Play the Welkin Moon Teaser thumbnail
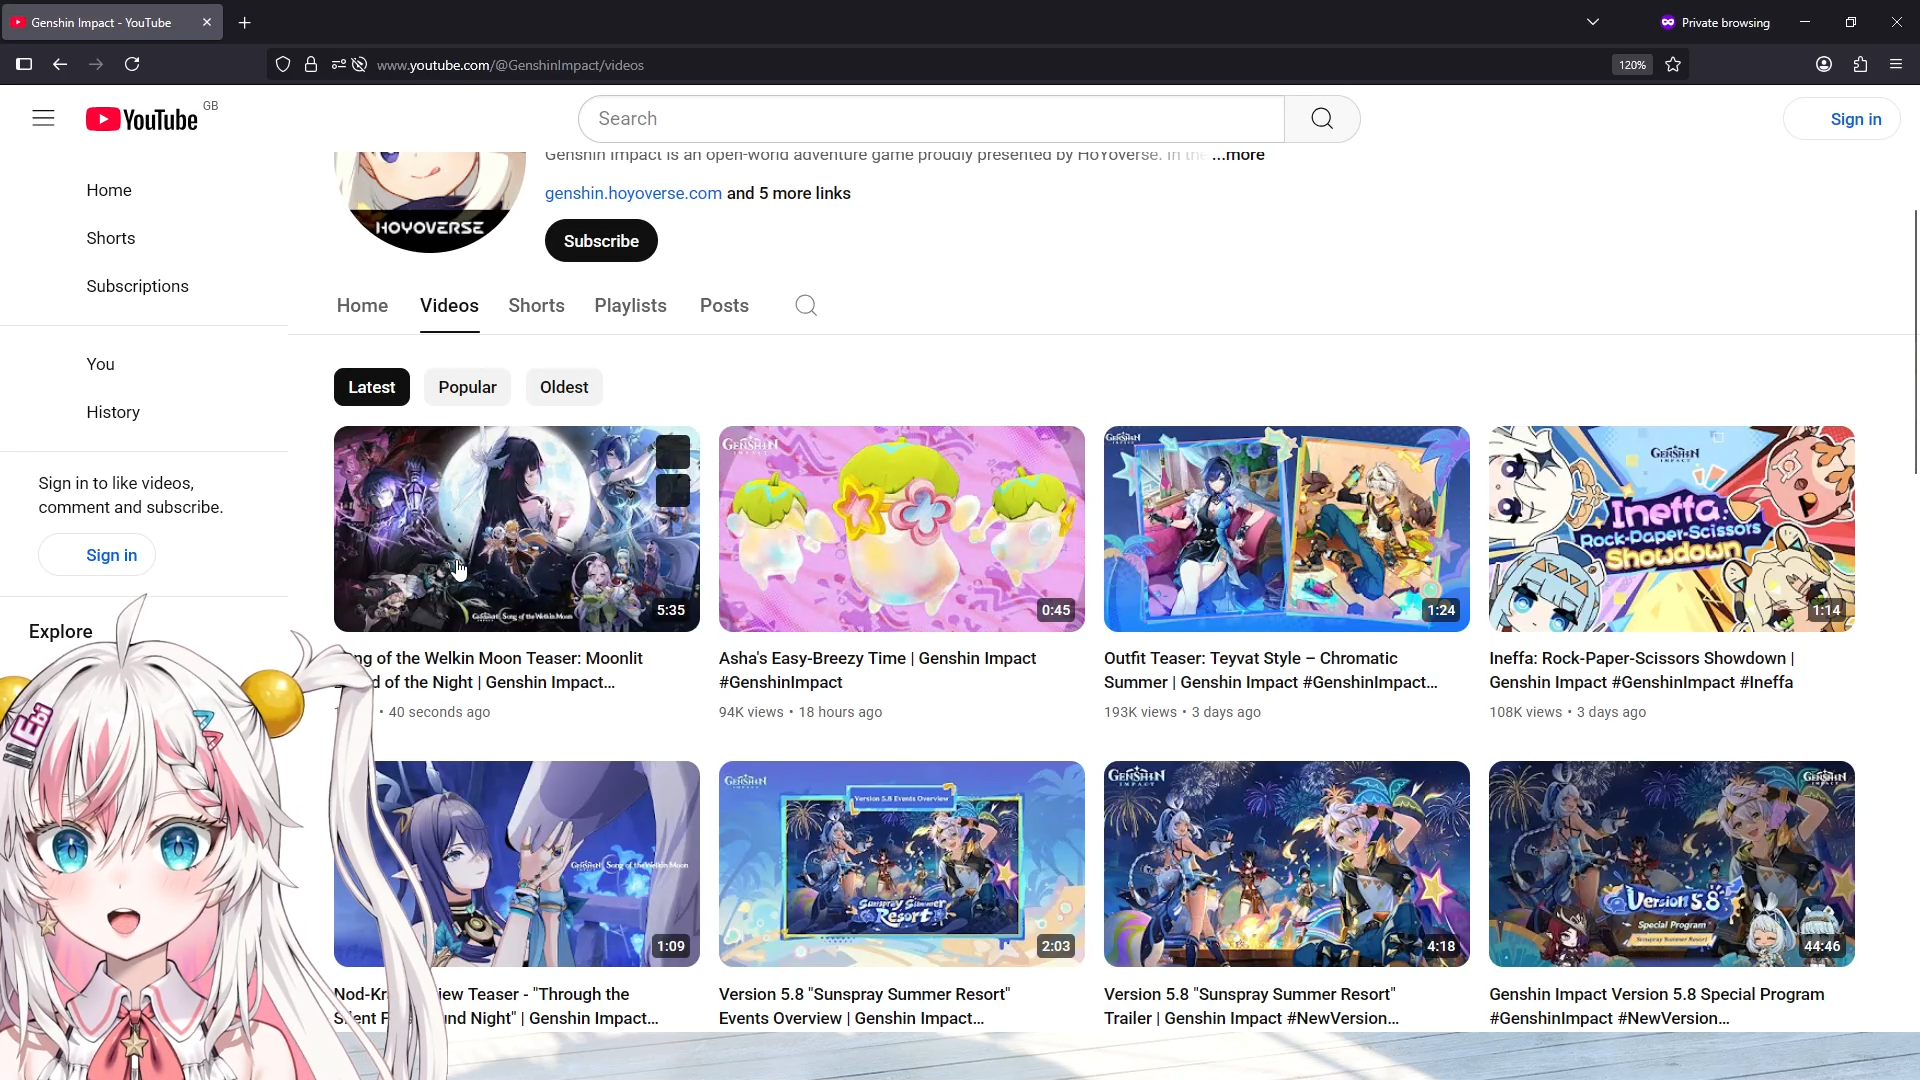This screenshot has width=1920, height=1080. tap(517, 529)
